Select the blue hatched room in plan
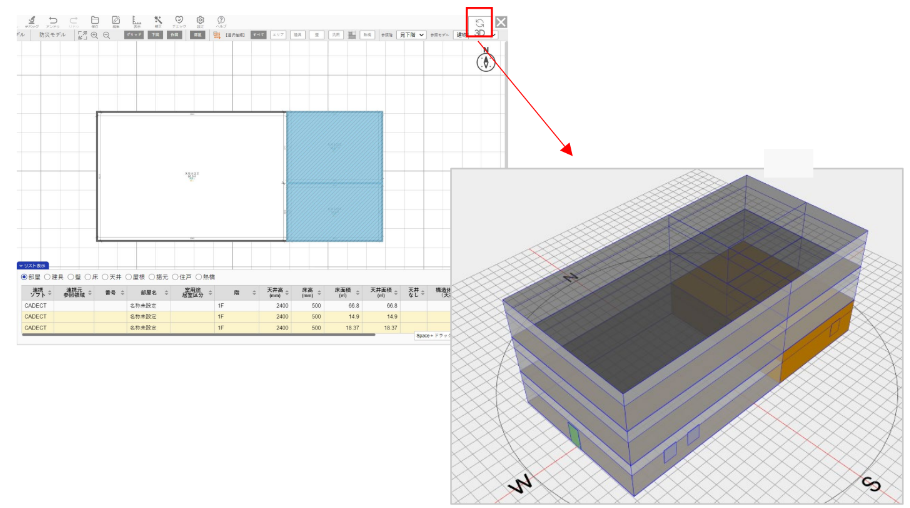Image resolution: width=910 pixels, height=508 pixels. (x=334, y=147)
